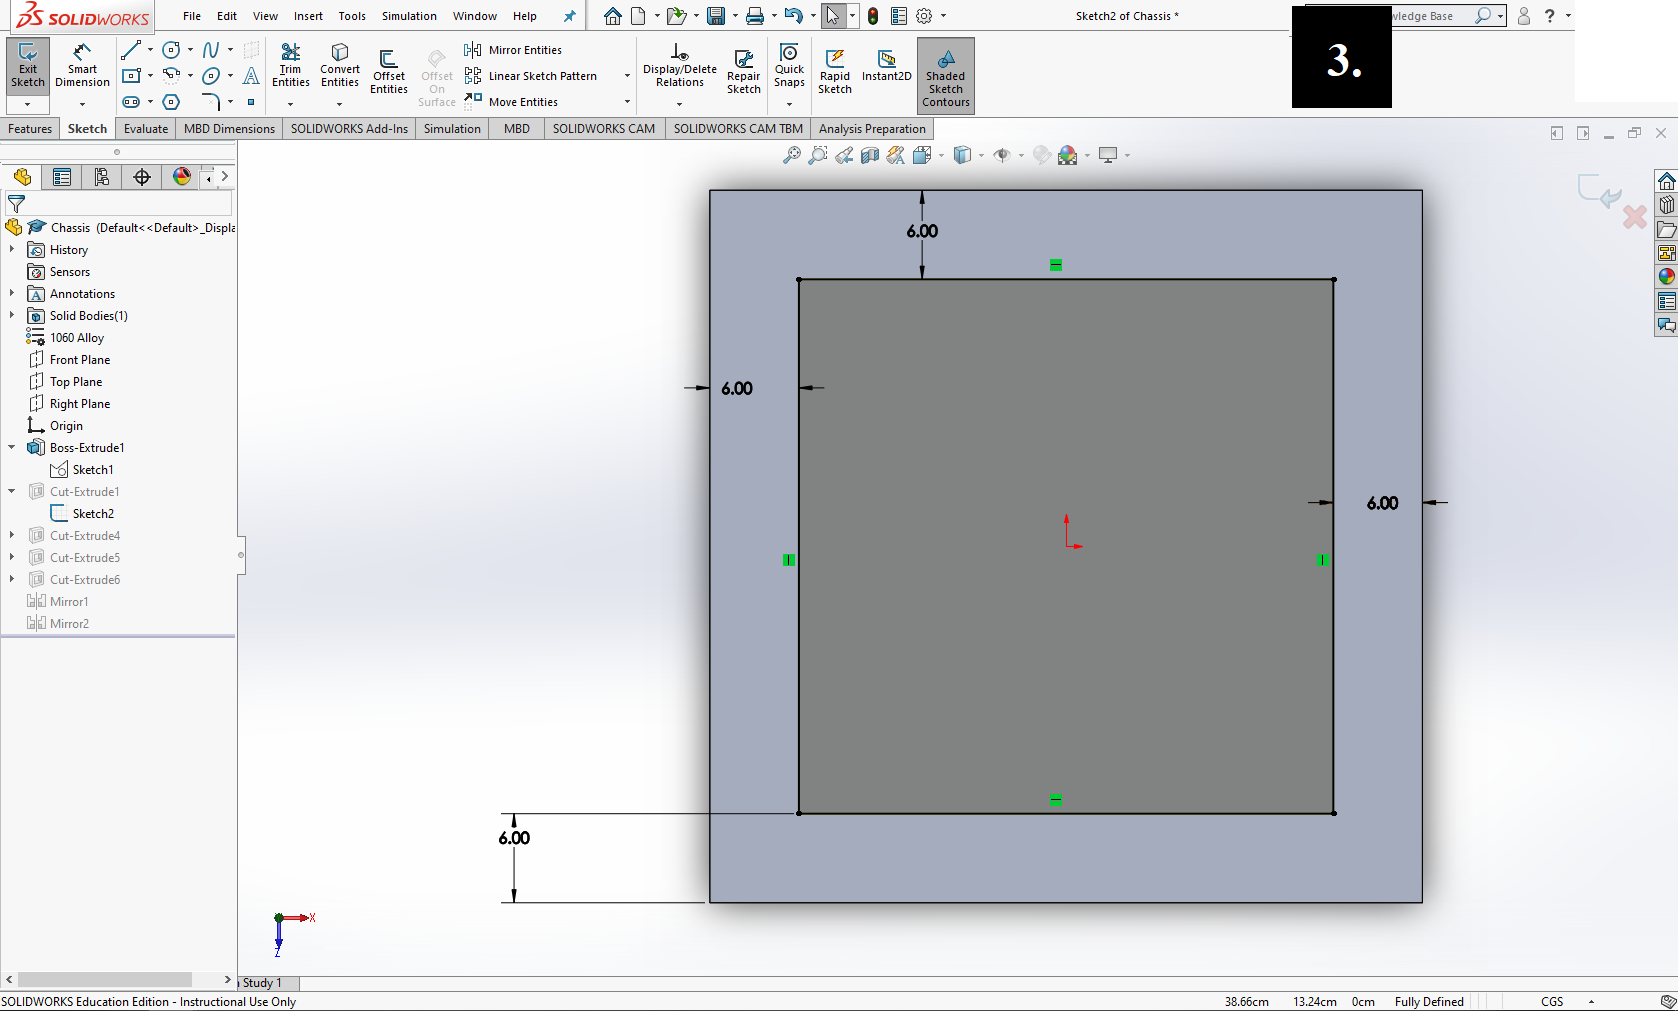Switch to MBD Dimensions tab

point(229,129)
